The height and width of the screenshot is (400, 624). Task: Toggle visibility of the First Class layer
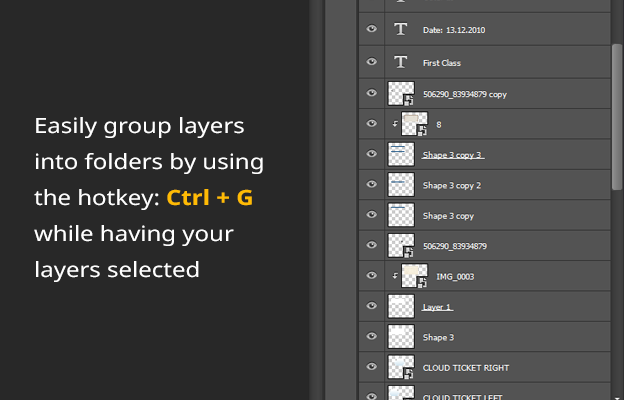click(371, 62)
